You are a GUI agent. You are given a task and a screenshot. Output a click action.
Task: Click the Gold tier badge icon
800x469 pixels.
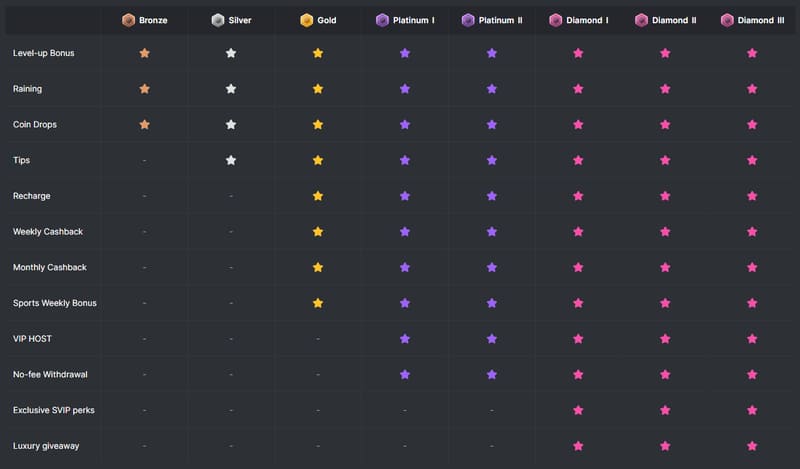(307, 20)
